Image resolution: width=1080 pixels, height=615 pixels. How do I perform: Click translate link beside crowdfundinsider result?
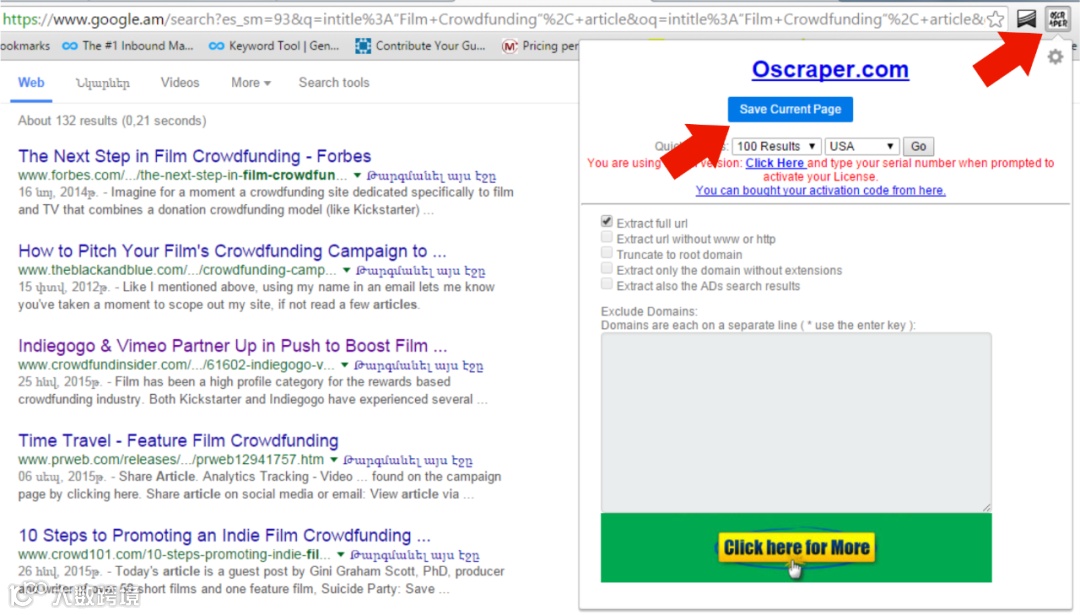tap(419, 366)
